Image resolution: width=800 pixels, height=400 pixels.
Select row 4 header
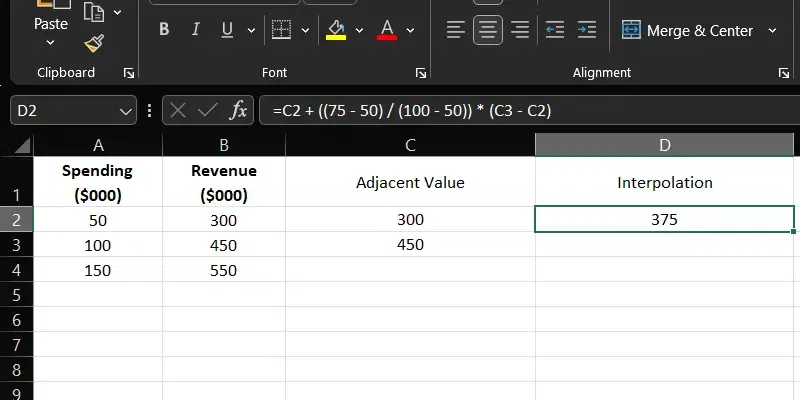pos(16,269)
